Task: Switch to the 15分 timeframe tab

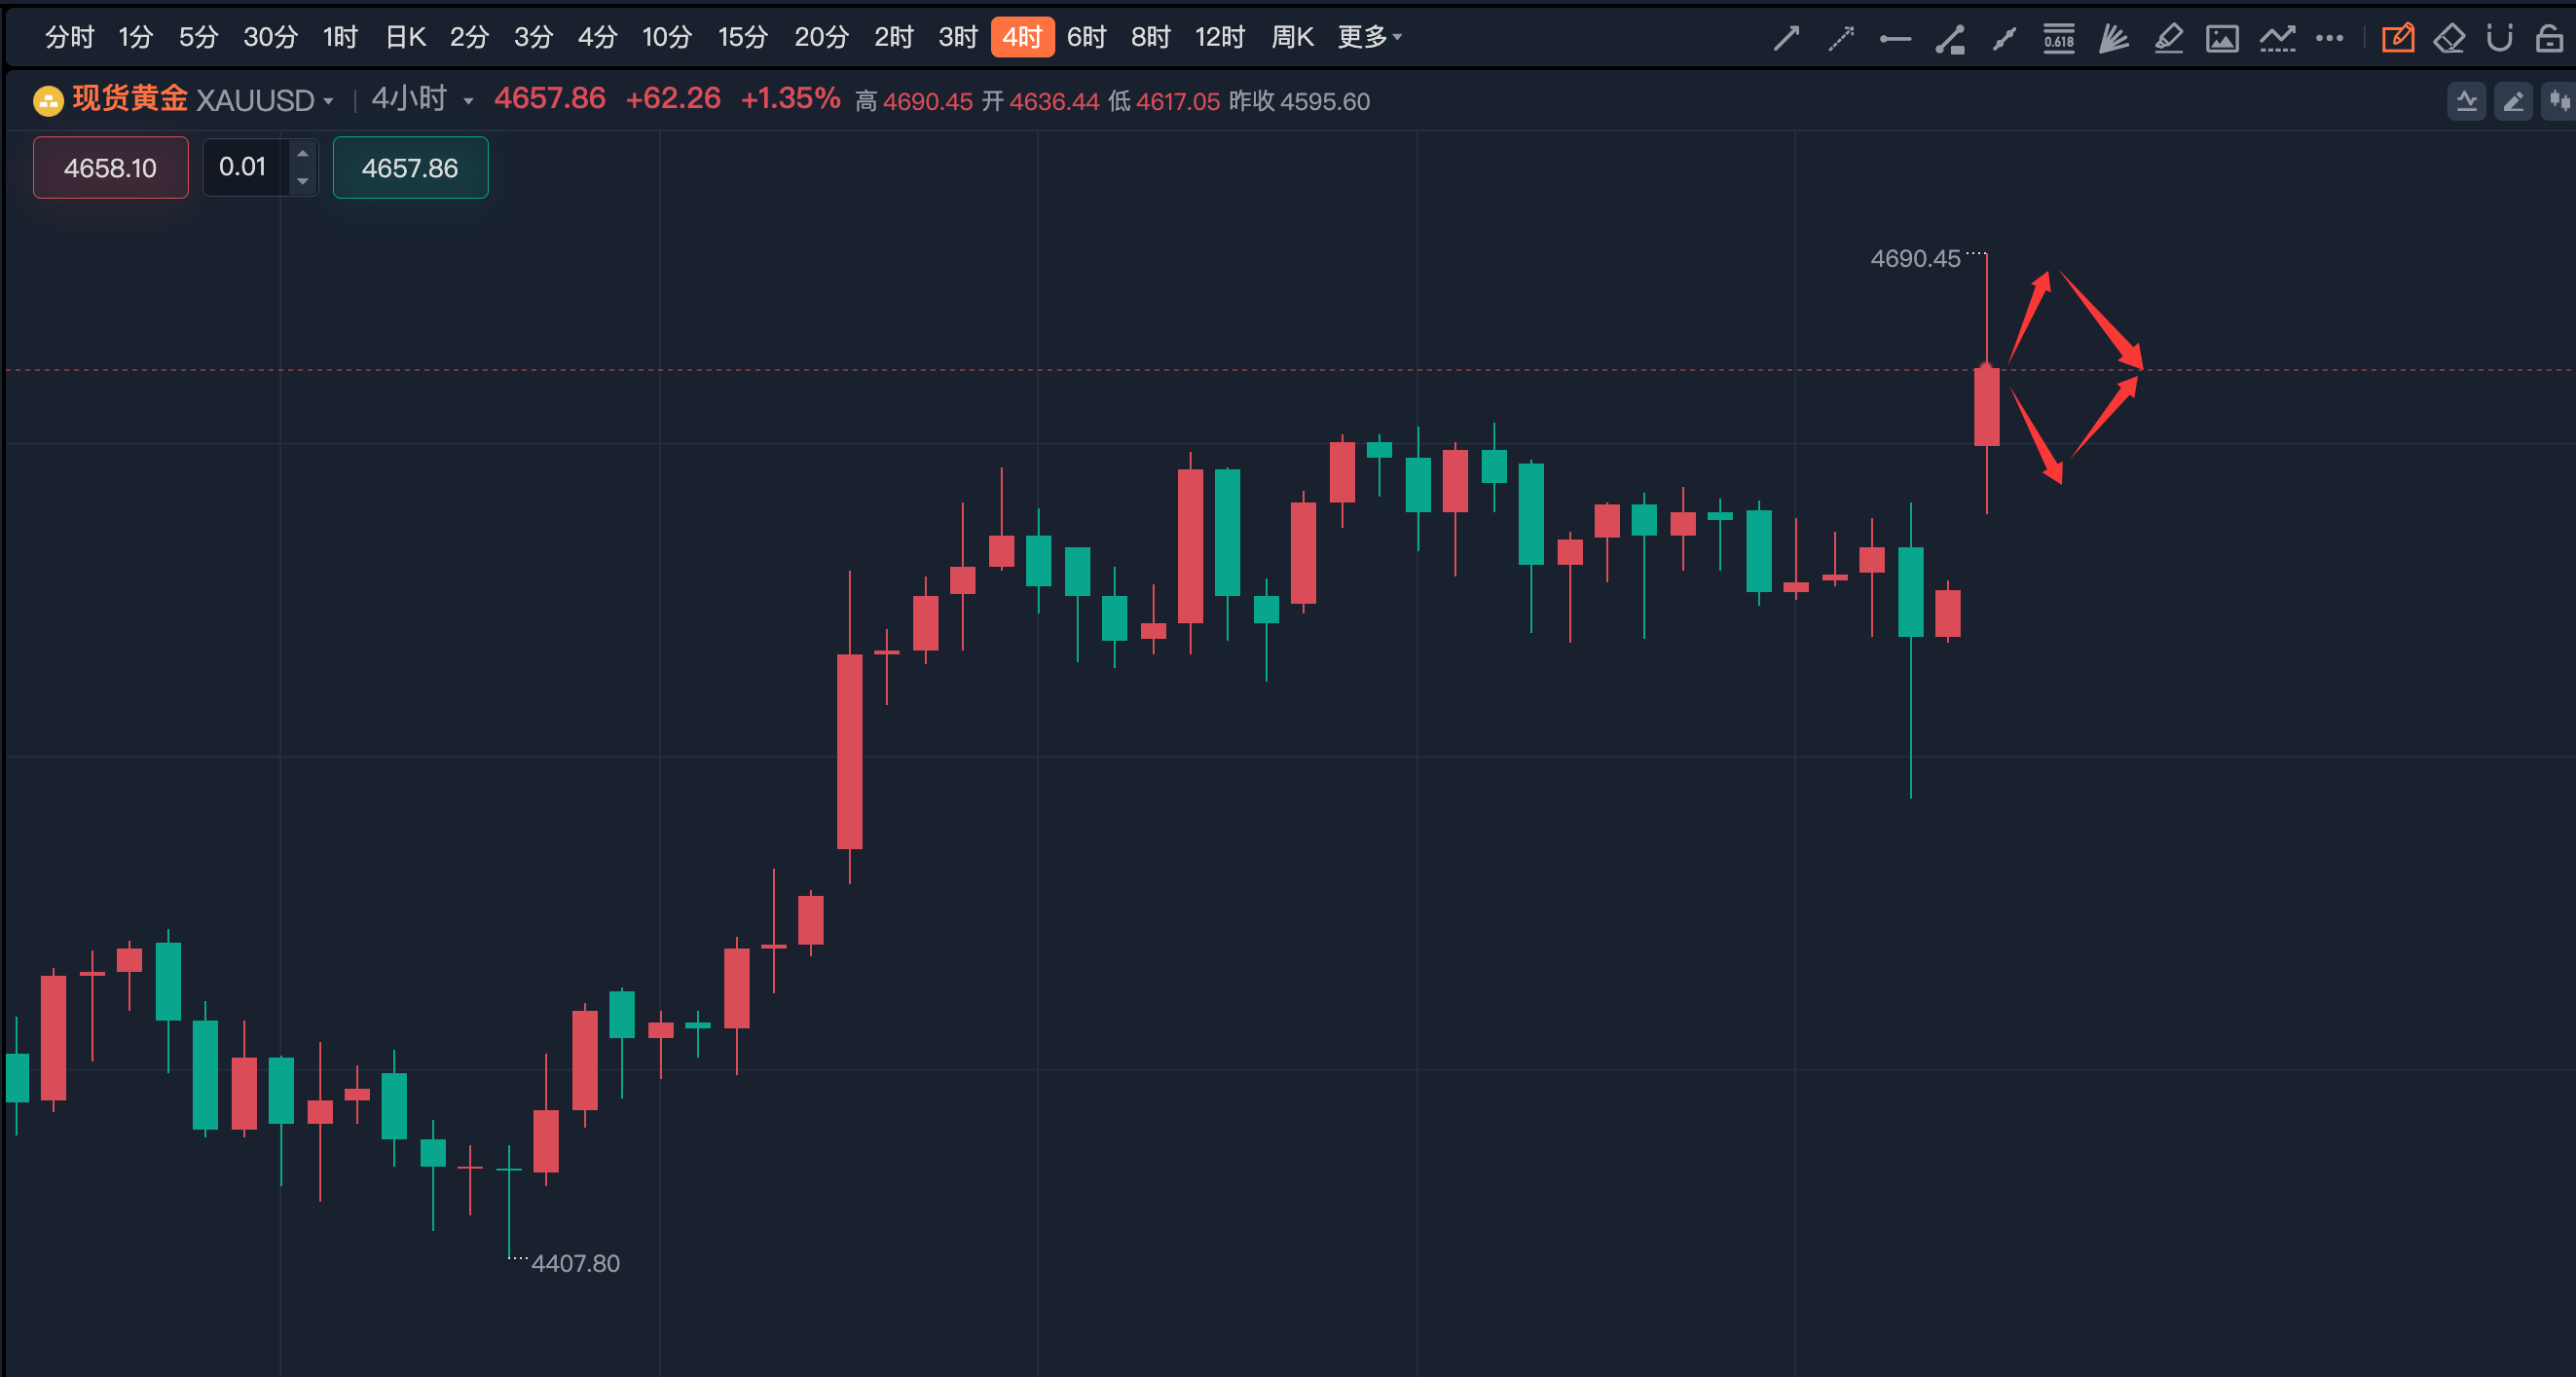Action: click(743, 38)
